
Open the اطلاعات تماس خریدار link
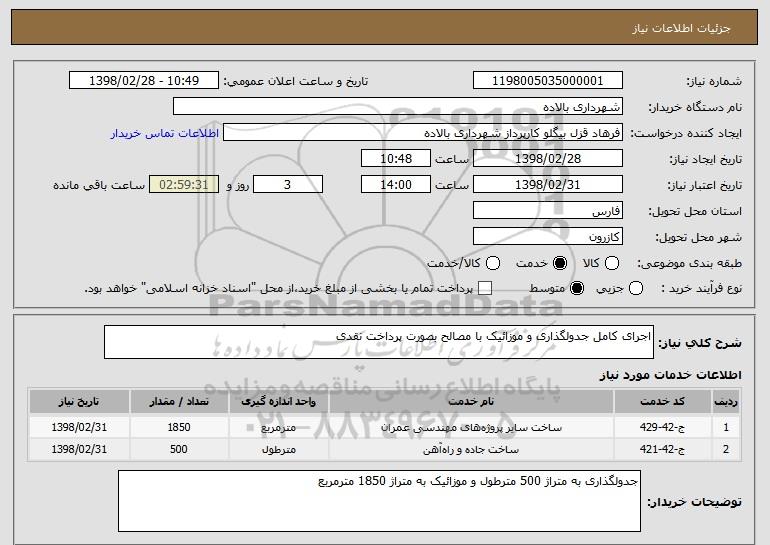click(x=165, y=133)
